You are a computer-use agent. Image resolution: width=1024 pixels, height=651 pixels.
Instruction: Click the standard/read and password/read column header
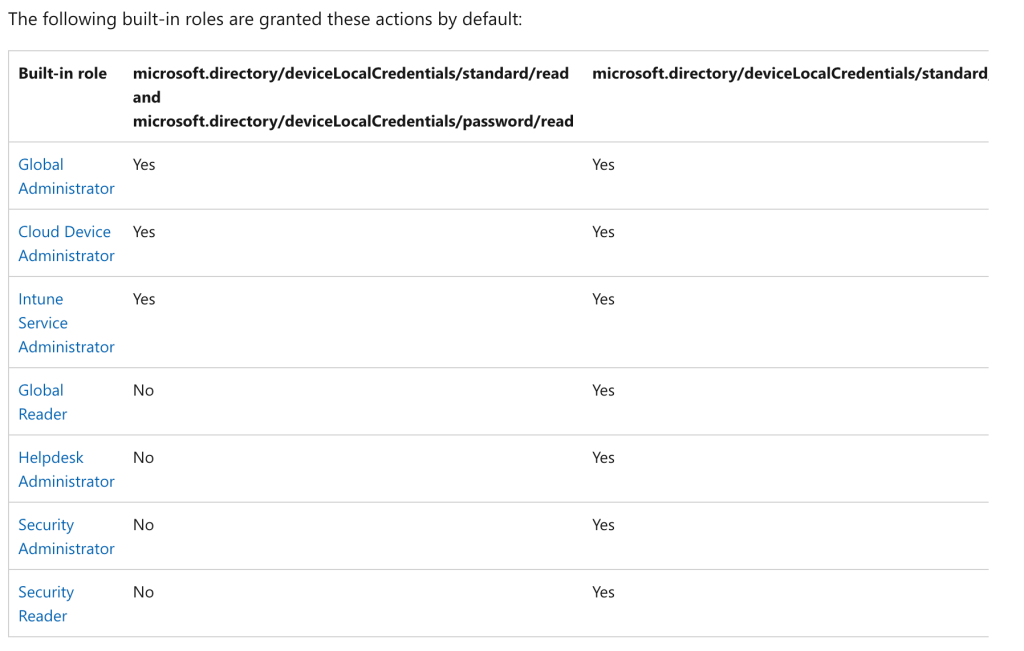point(352,97)
